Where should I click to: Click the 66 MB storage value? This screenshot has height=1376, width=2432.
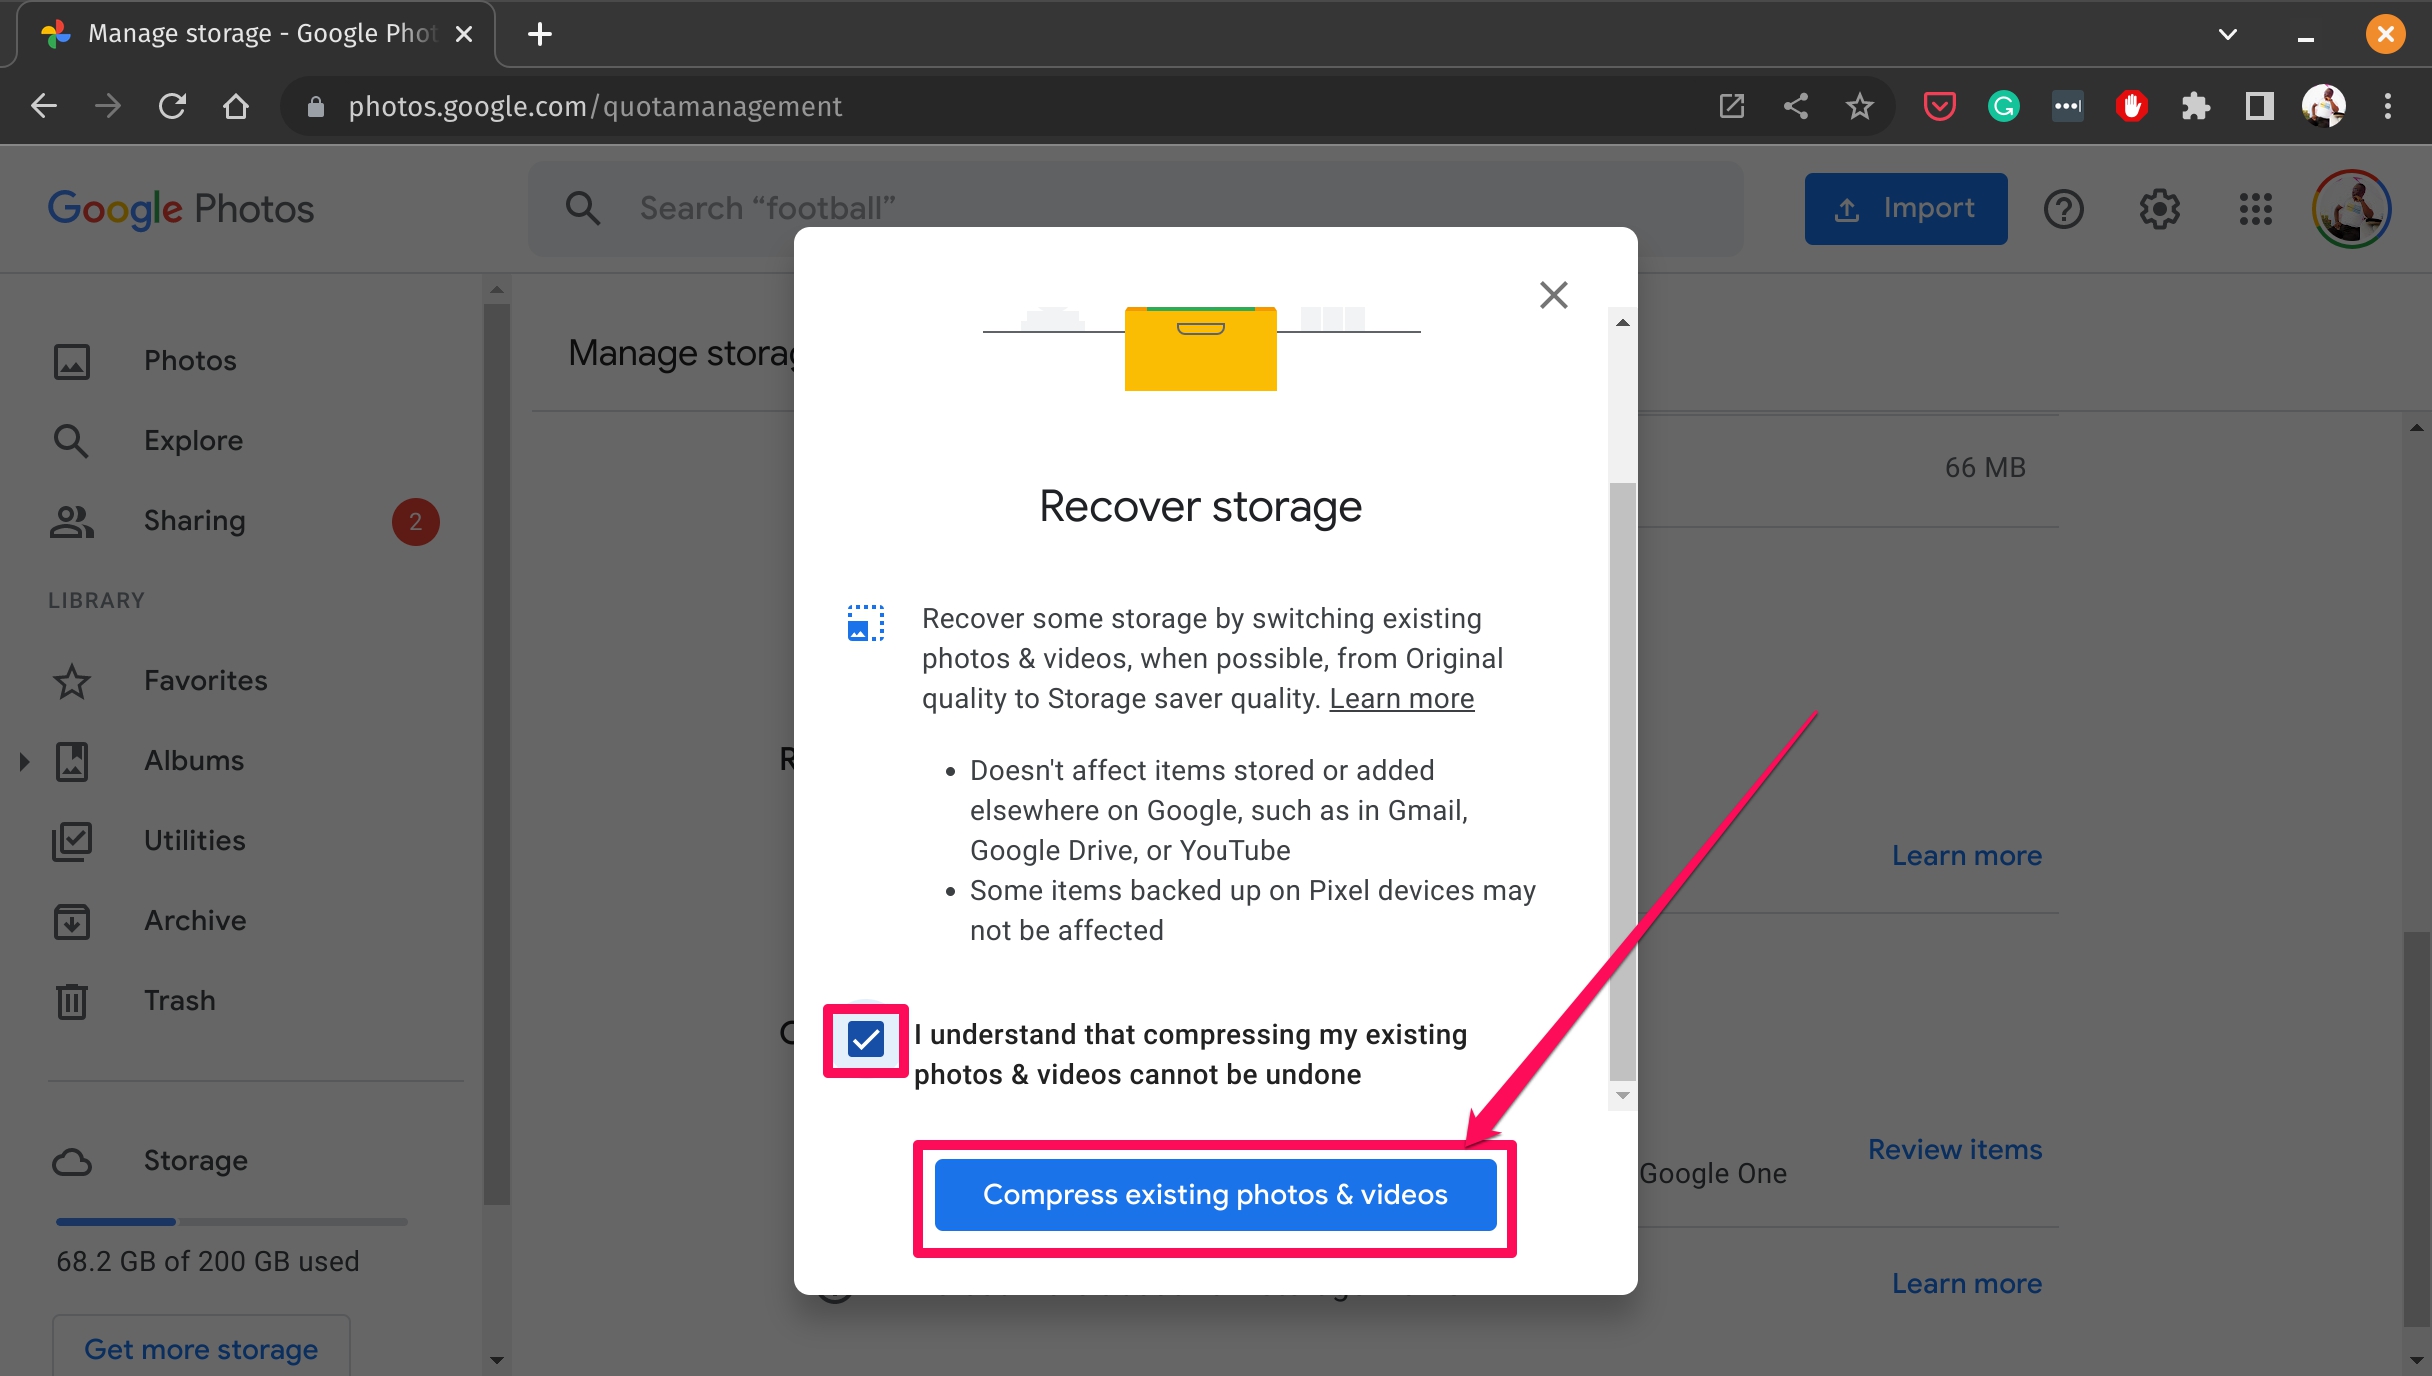[1985, 468]
